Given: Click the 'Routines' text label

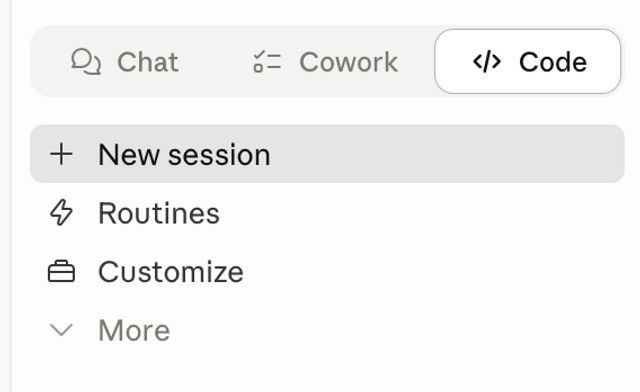Looking at the screenshot, I should tap(159, 213).
